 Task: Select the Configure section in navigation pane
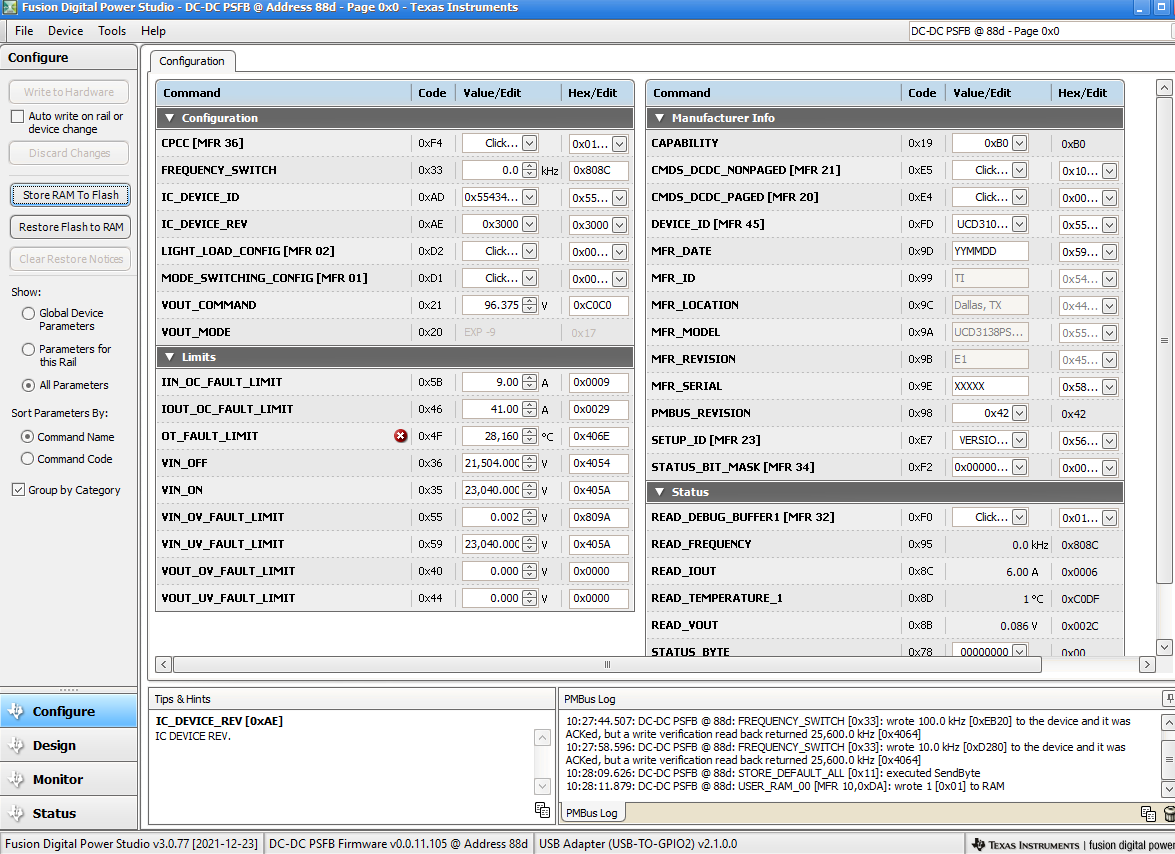point(69,711)
